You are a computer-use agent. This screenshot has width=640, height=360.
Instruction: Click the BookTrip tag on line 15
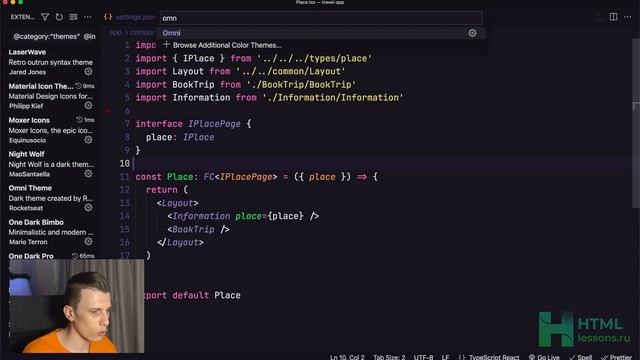193,229
